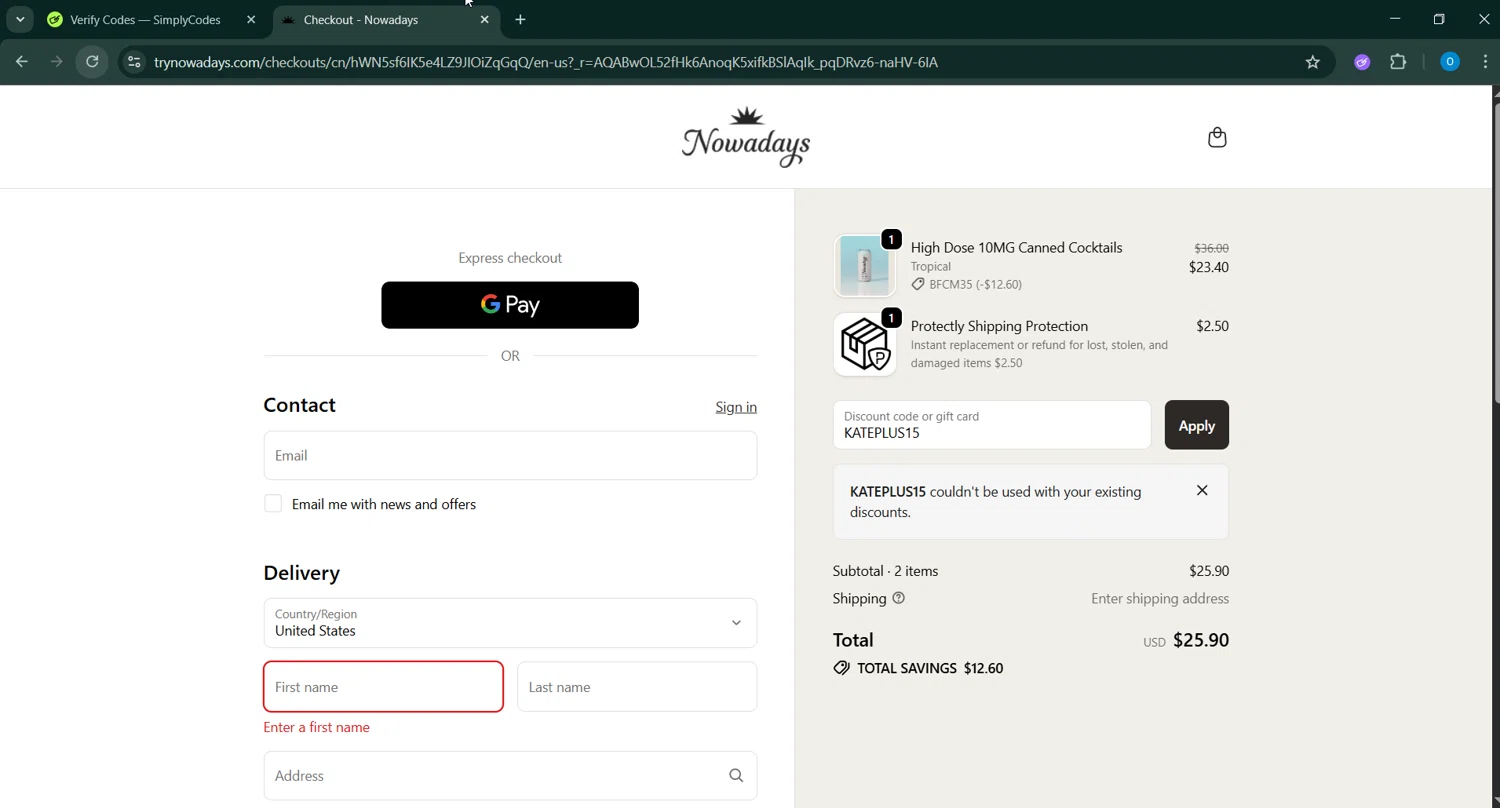
Task: Click the Protectly Shipping Protection thumbnail
Action: click(x=865, y=344)
